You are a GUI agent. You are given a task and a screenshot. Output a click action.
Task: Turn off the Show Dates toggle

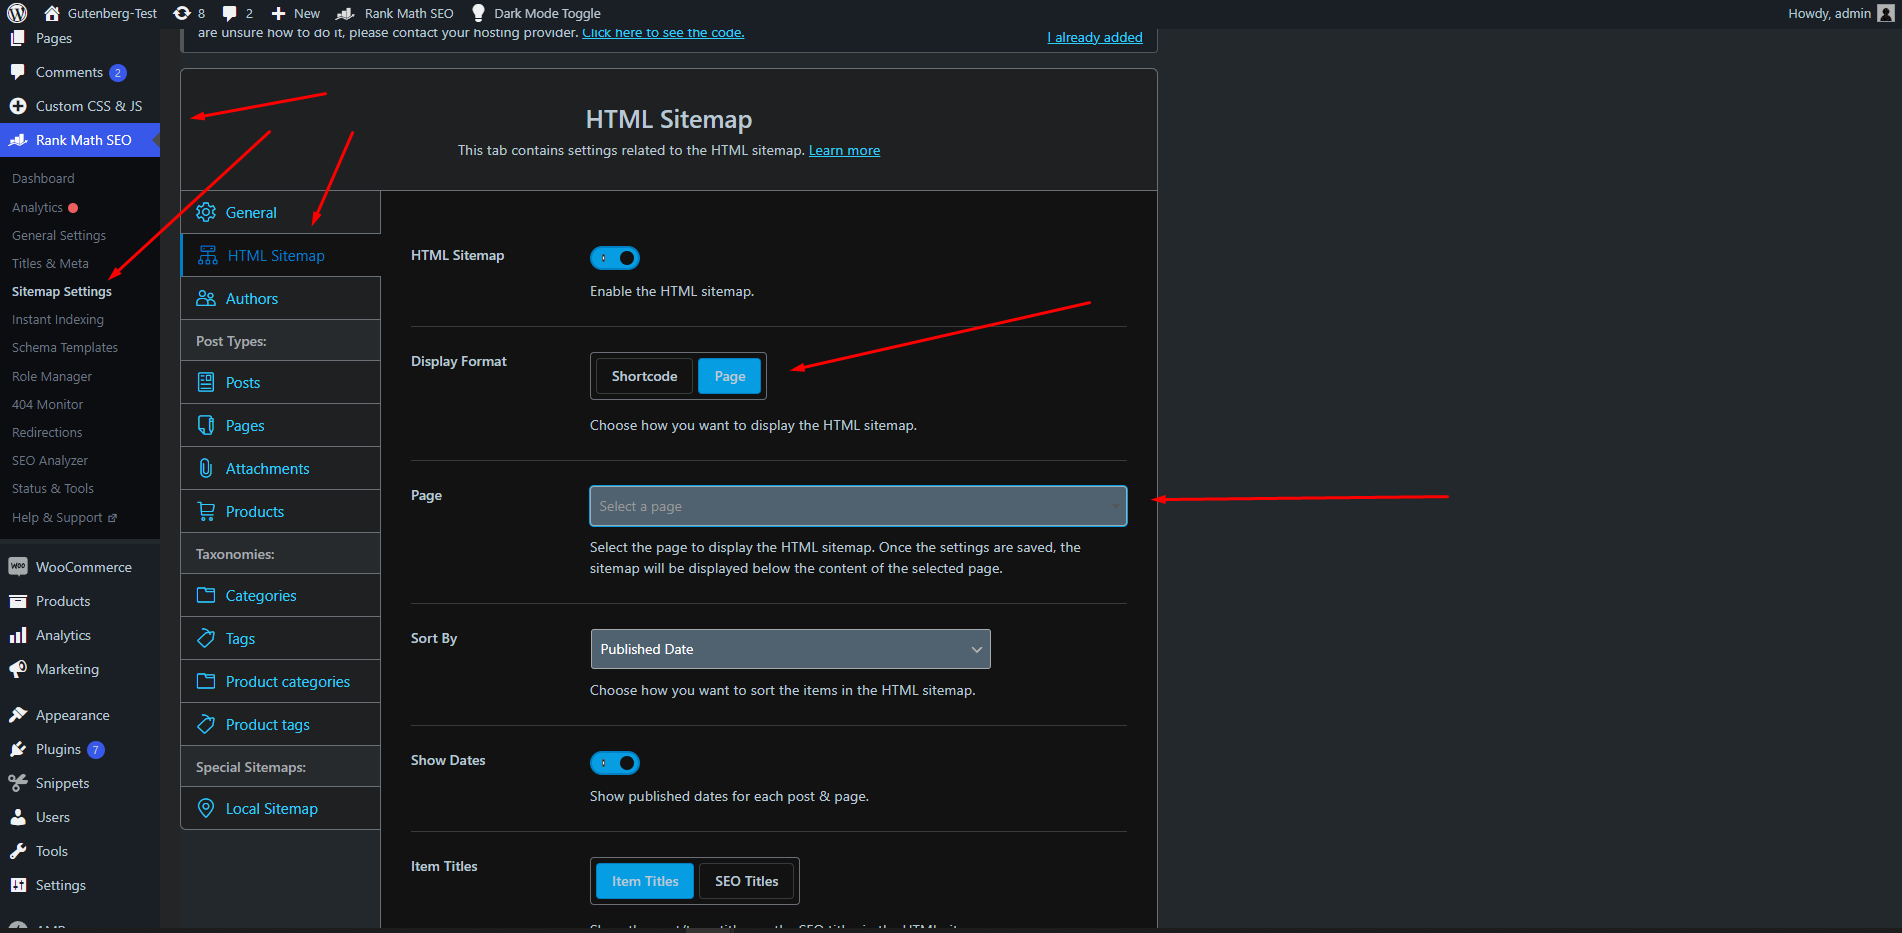pyautogui.click(x=614, y=763)
